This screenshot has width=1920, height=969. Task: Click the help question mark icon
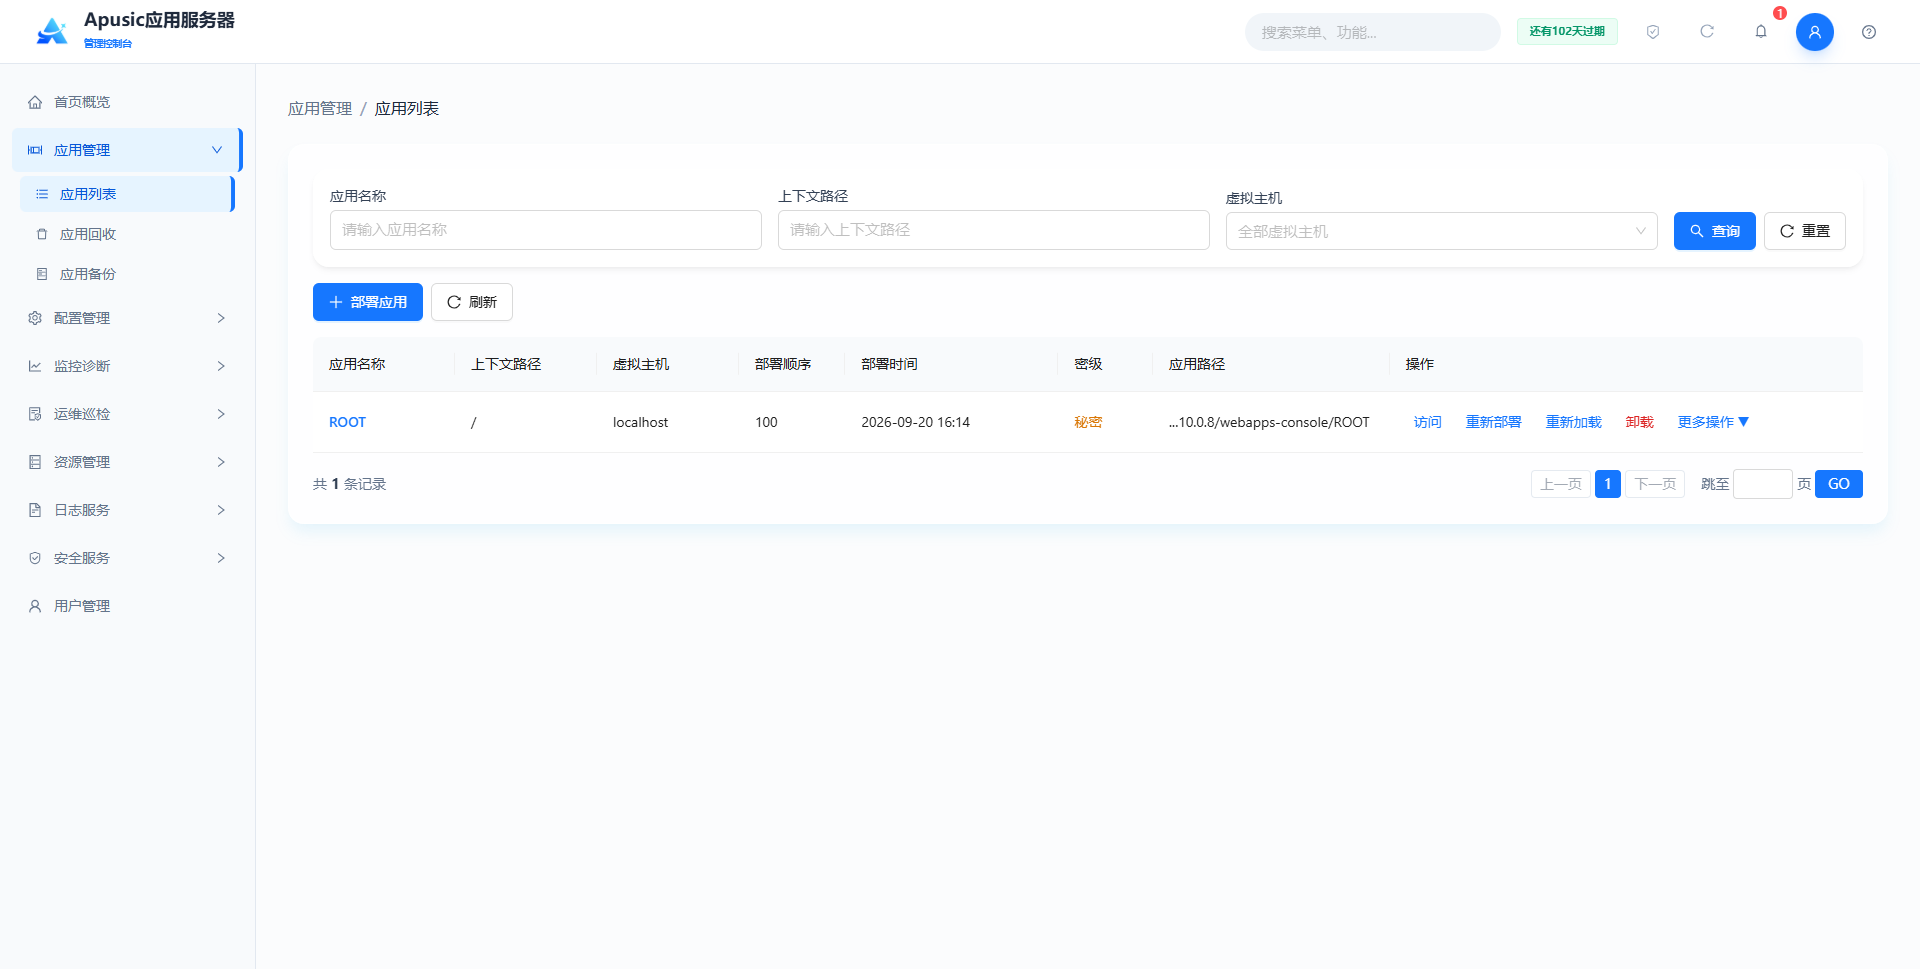click(1869, 32)
